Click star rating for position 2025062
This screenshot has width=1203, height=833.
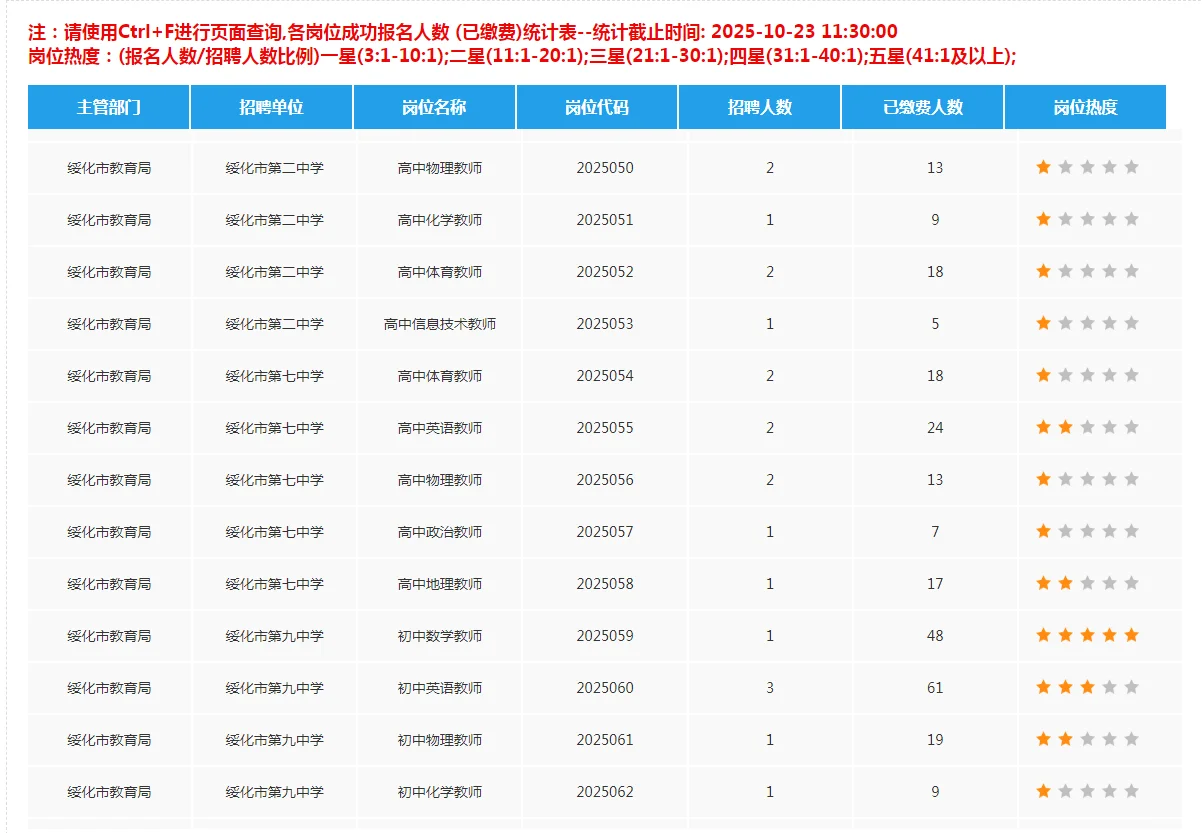pos(1087,791)
